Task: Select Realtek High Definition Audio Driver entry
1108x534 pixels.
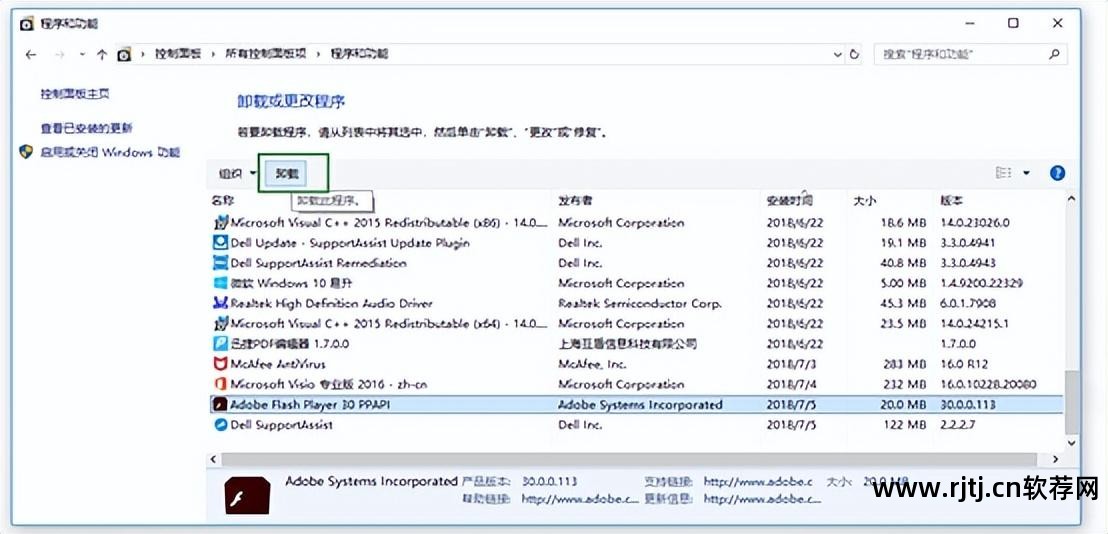Action: [331, 303]
